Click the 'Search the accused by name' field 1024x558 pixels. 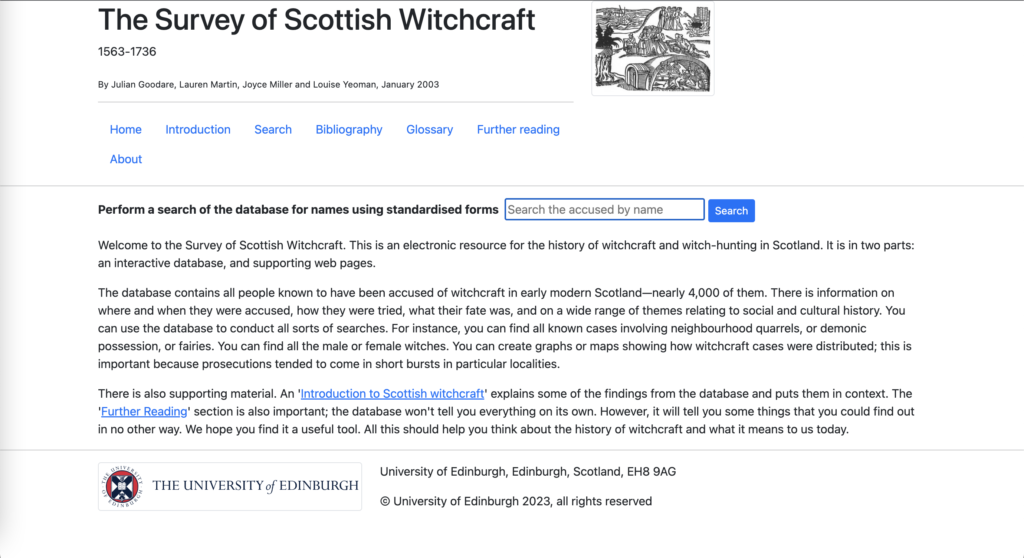point(604,210)
